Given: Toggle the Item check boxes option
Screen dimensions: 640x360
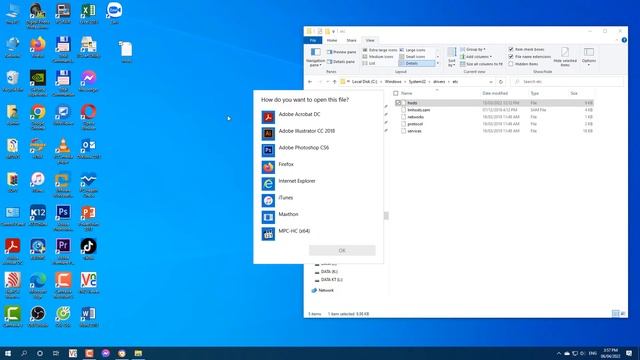Looking at the screenshot, I should pyautogui.click(x=527, y=49).
